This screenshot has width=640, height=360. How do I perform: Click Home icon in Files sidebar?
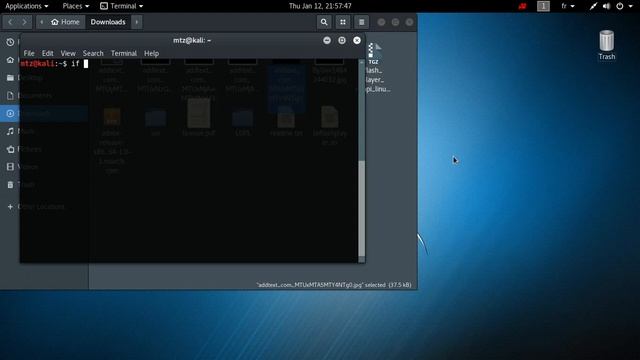coord(10,60)
